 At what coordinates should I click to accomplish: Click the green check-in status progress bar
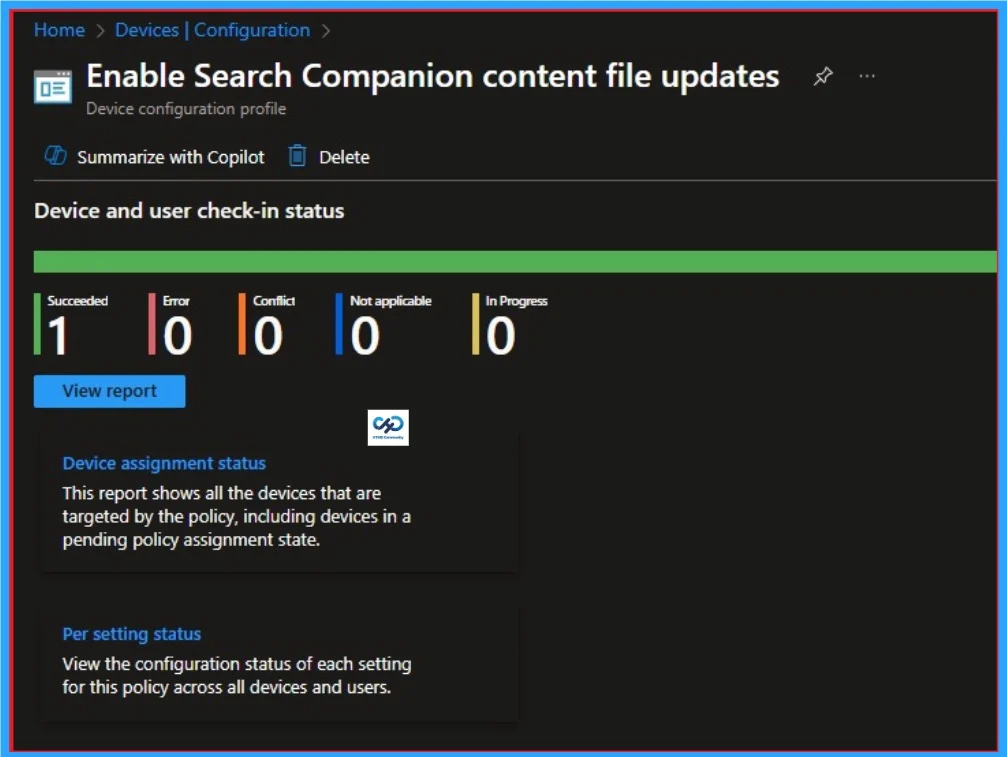pos(500,260)
